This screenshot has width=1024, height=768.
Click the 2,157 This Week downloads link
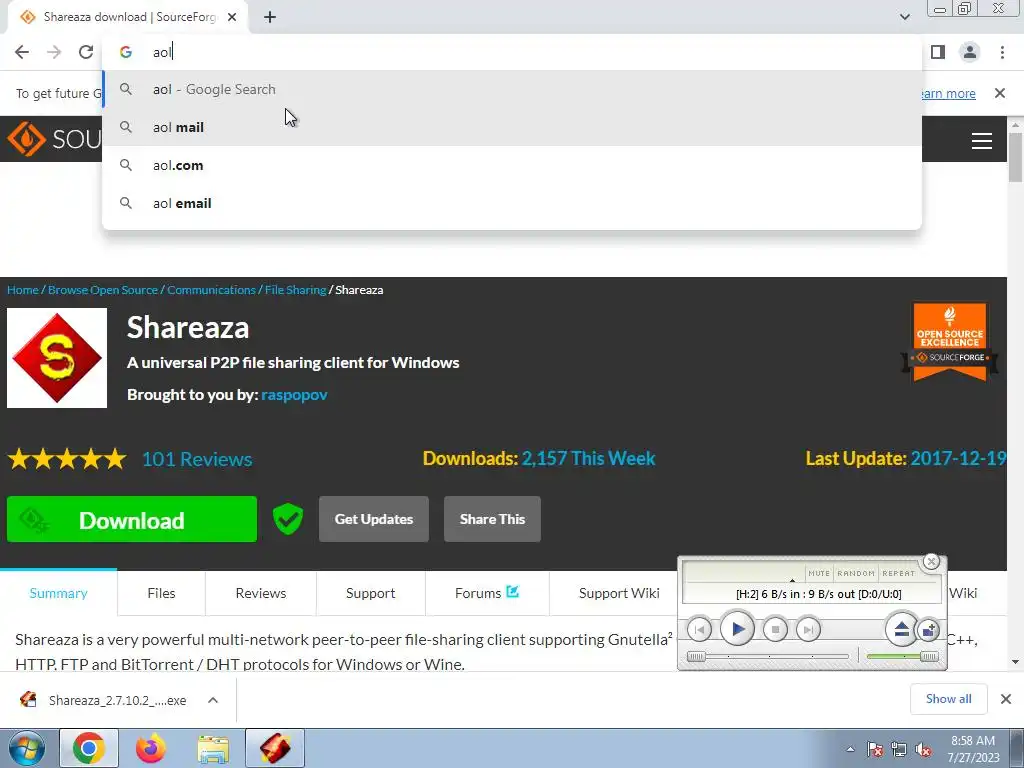[x=588, y=458]
